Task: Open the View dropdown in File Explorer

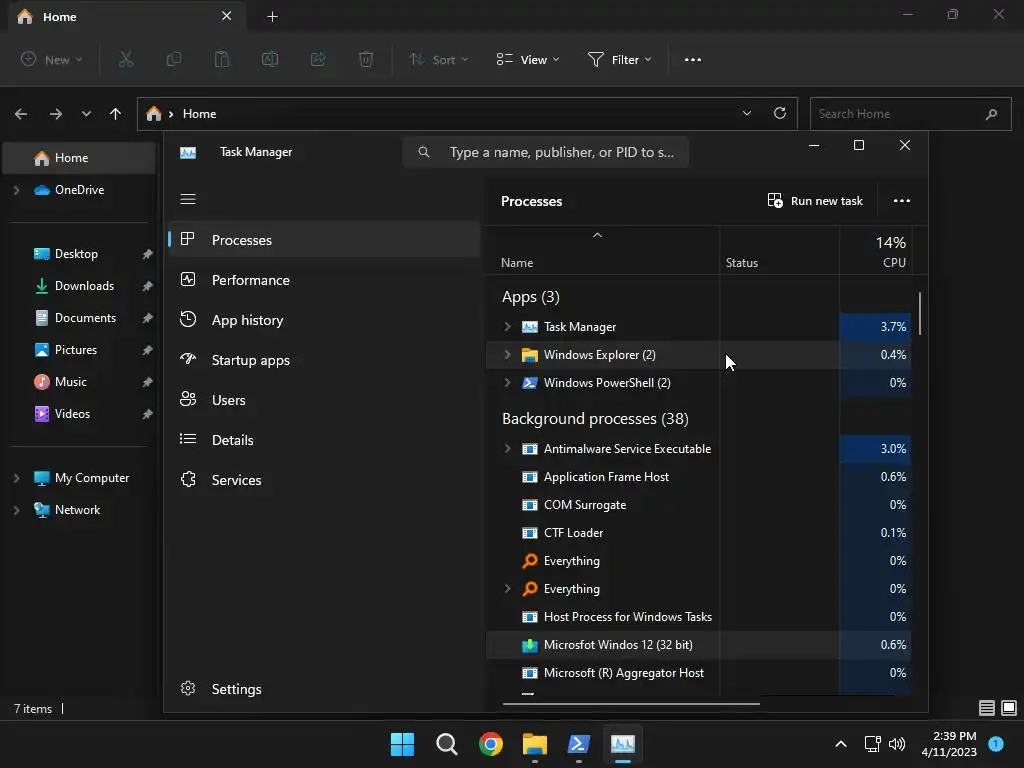Action: tap(528, 59)
